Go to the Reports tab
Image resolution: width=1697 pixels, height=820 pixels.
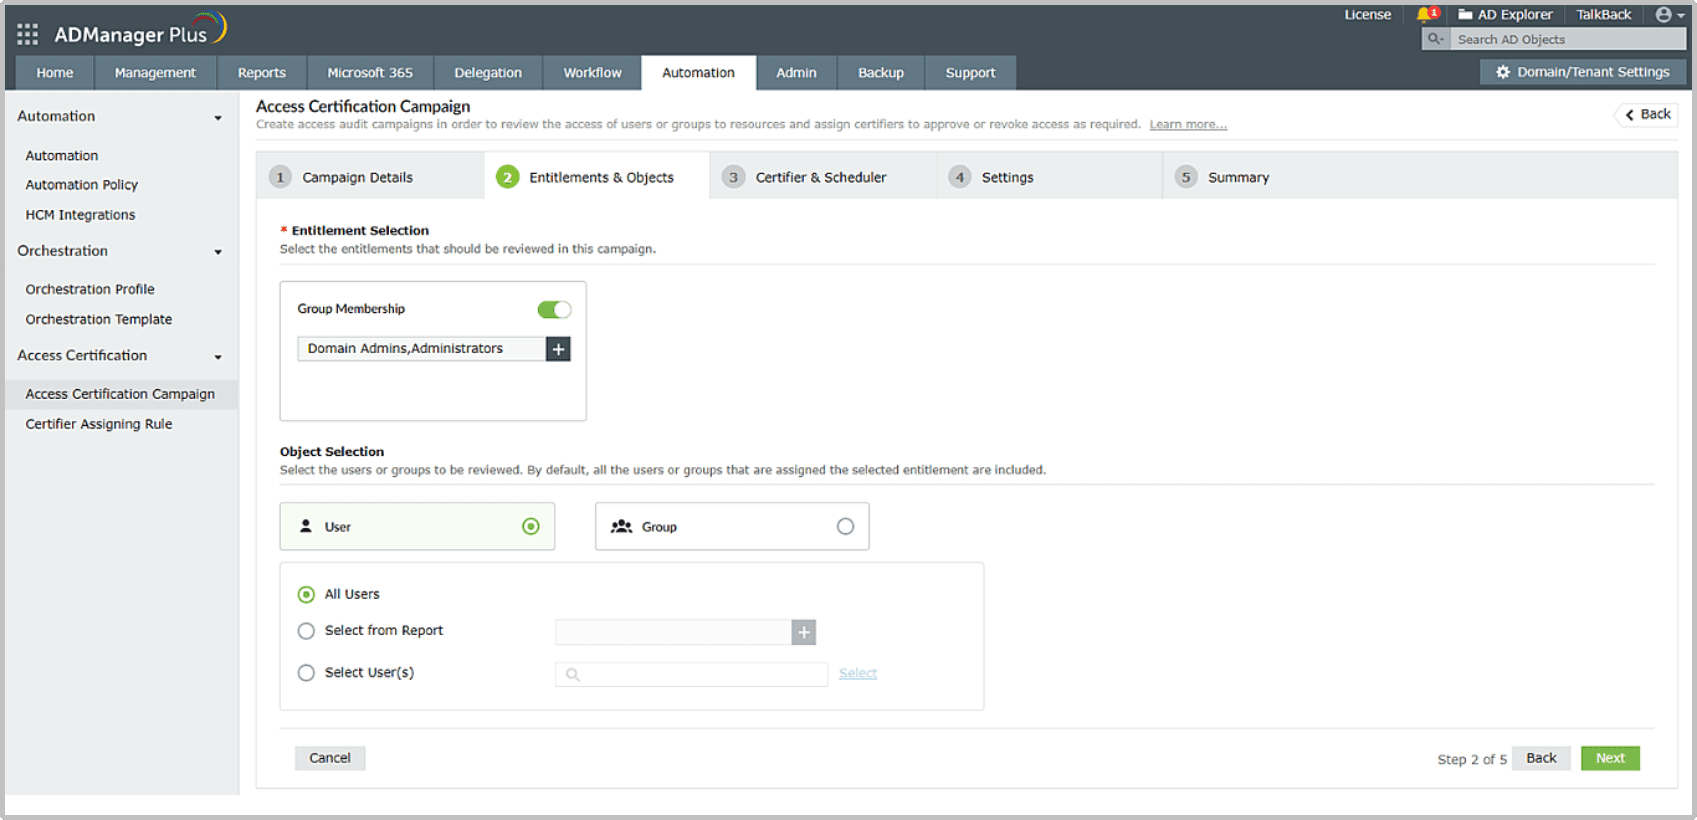(x=262, y=73)
